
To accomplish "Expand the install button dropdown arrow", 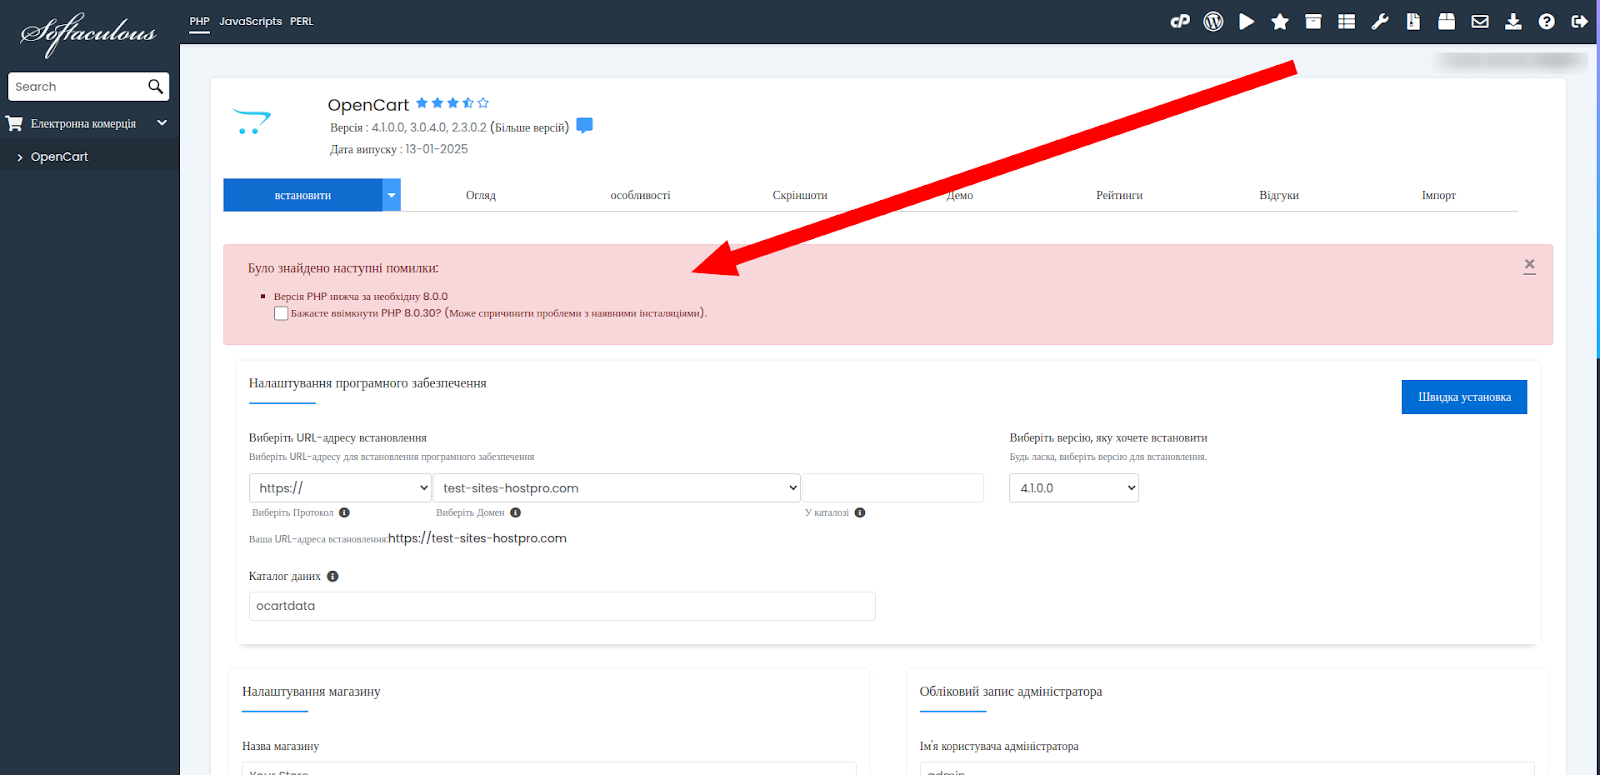I will [392, 195].
